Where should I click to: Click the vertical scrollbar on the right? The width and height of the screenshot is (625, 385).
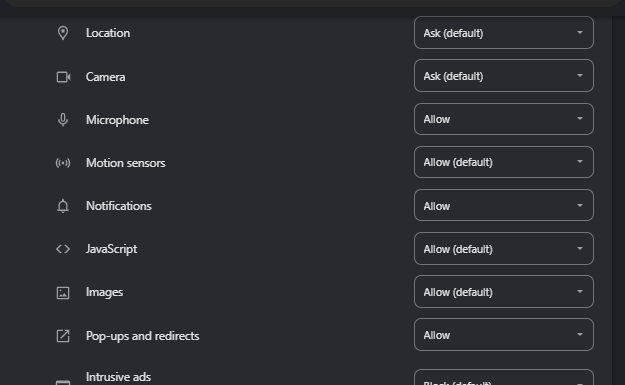tap(618, 199)
